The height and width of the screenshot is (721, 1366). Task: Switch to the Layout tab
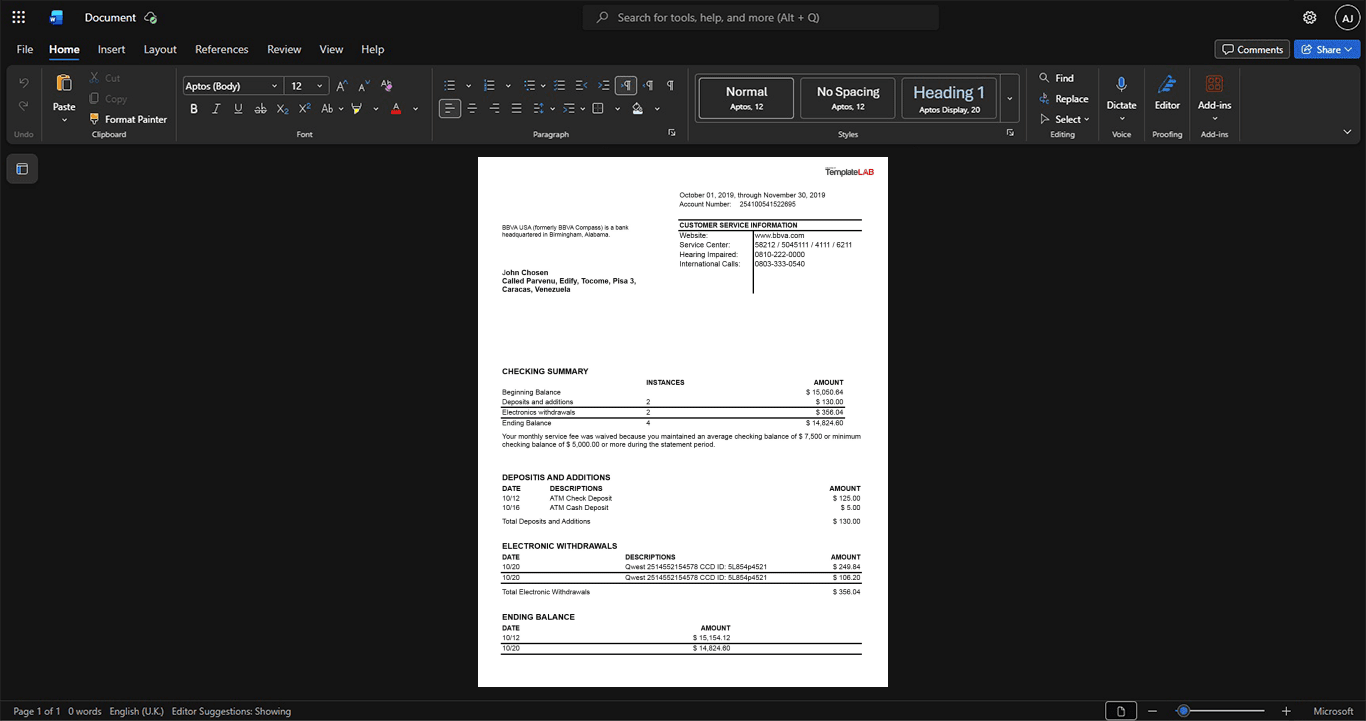(160, 49)
